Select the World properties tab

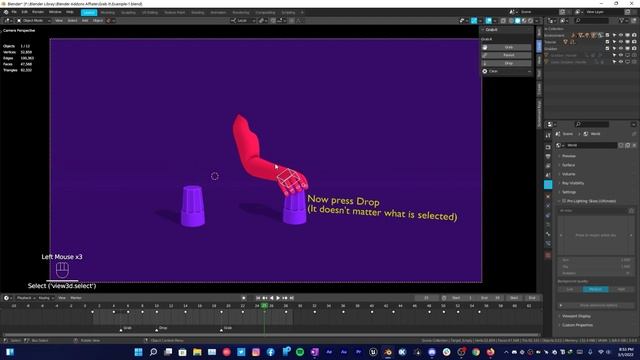pyautogui.click(x=548, y=185)
